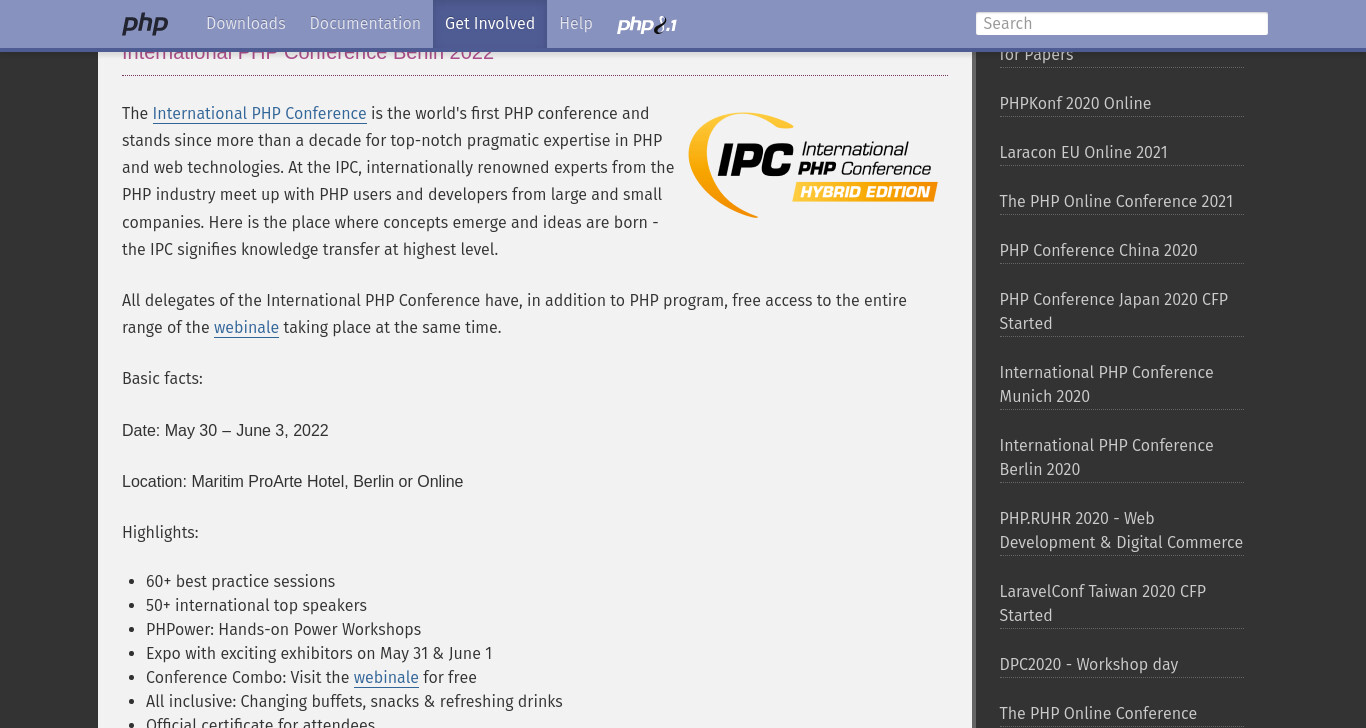Click 'Location: Maritim ProArte Hotel, Berlin or Online' text
This screenshot has width=1366, height=728.
point(293,482)
